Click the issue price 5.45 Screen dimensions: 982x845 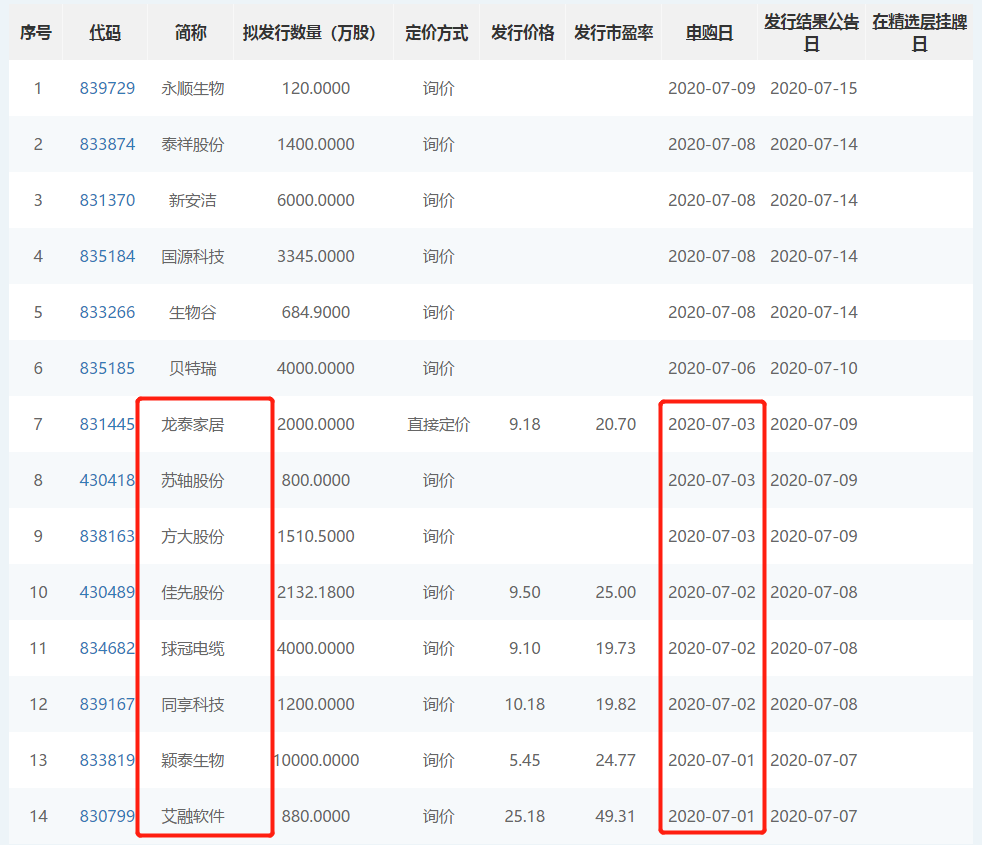[x=524, y=760]
